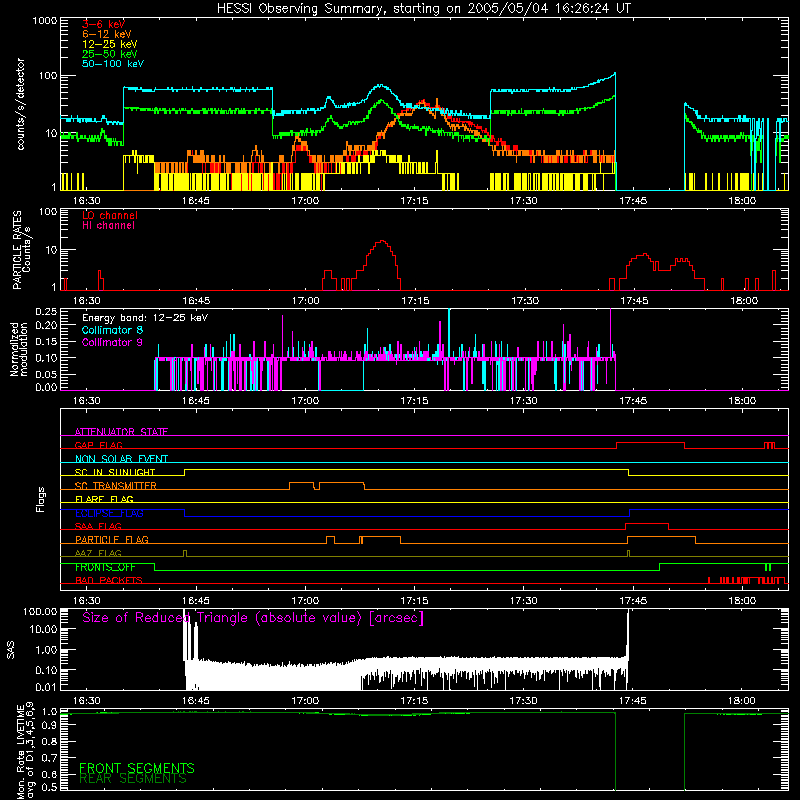Click the Normalized modulation axis label
Image resolution: width=800 pixels, height=800 pixels.
click(x=19, y=349)
